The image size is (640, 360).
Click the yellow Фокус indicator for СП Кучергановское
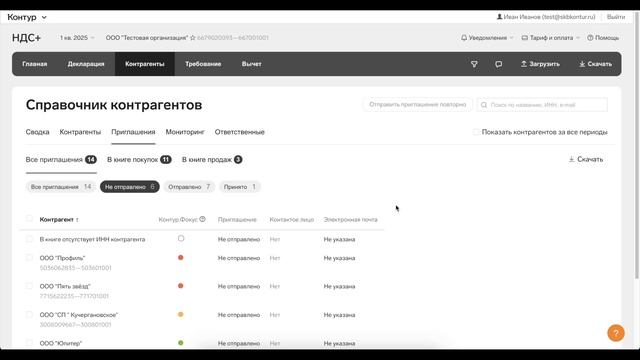(180, 314)
